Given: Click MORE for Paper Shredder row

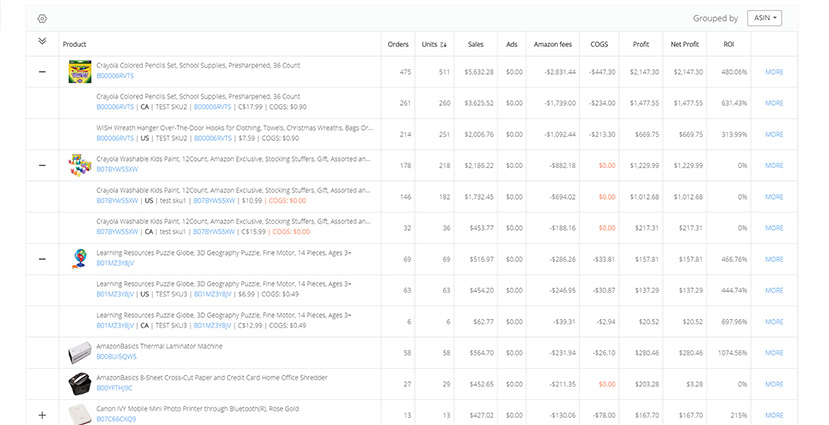Looking at the screenshot, I should coord(774,384).
